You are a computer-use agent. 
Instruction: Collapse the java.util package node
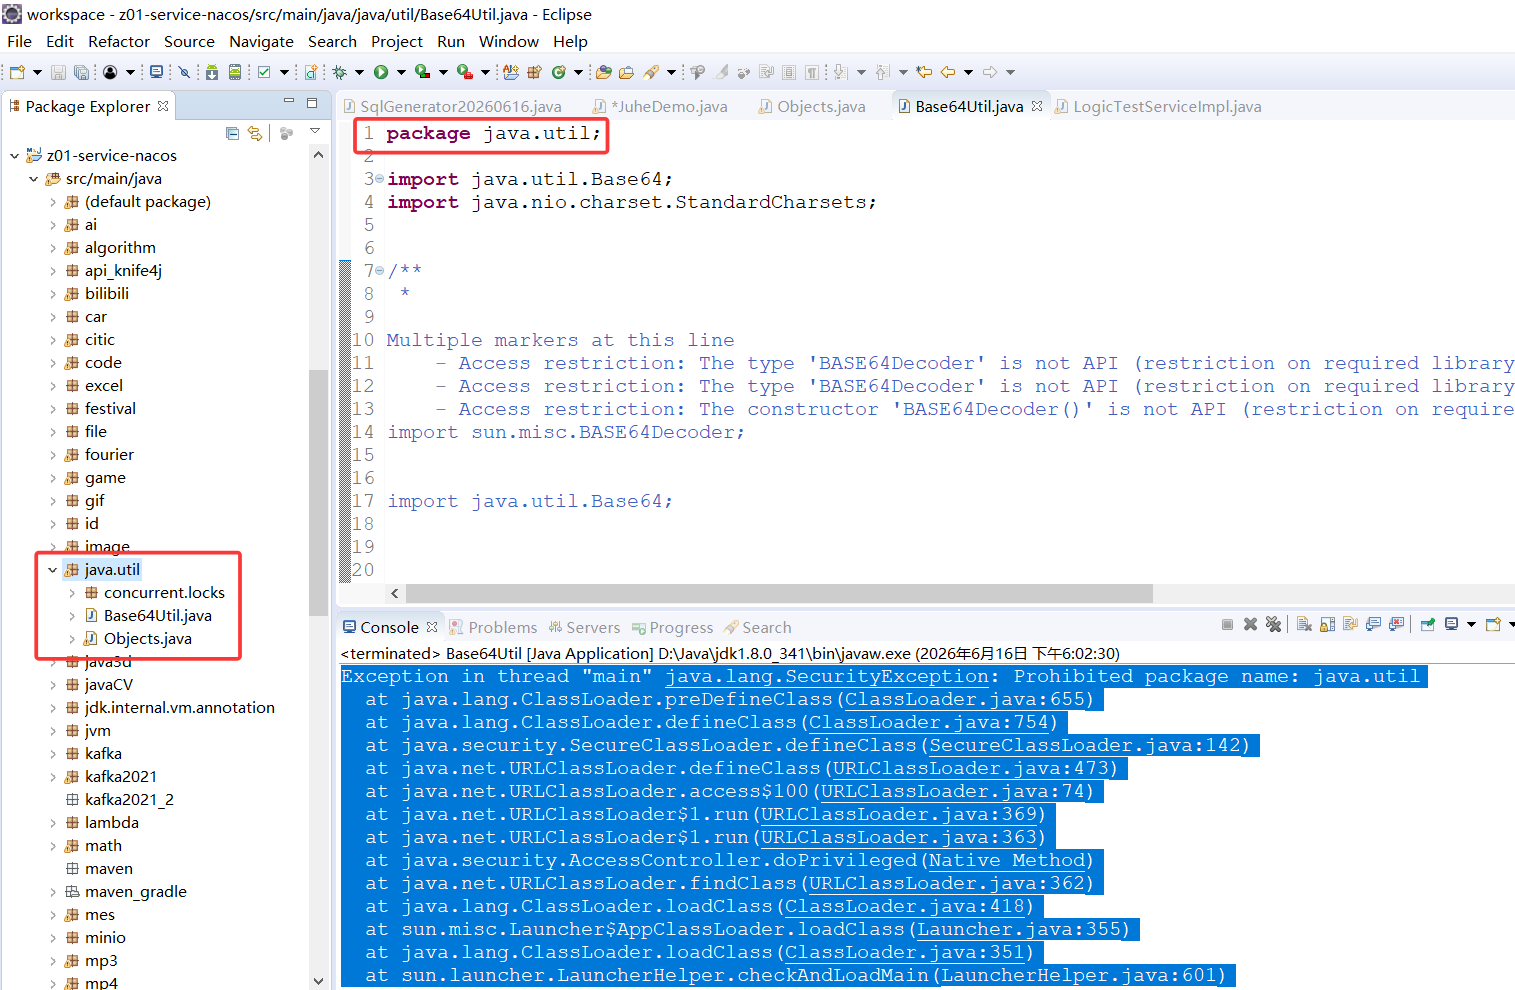coord(52,570)
